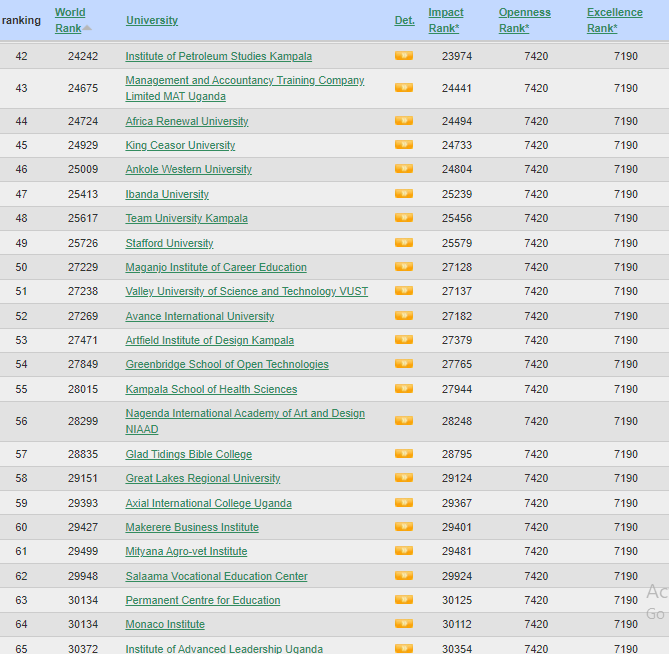The image size is (669, 654).
Task: Visit Great Lakes Regional University page
Action: [x=203, y=478]
